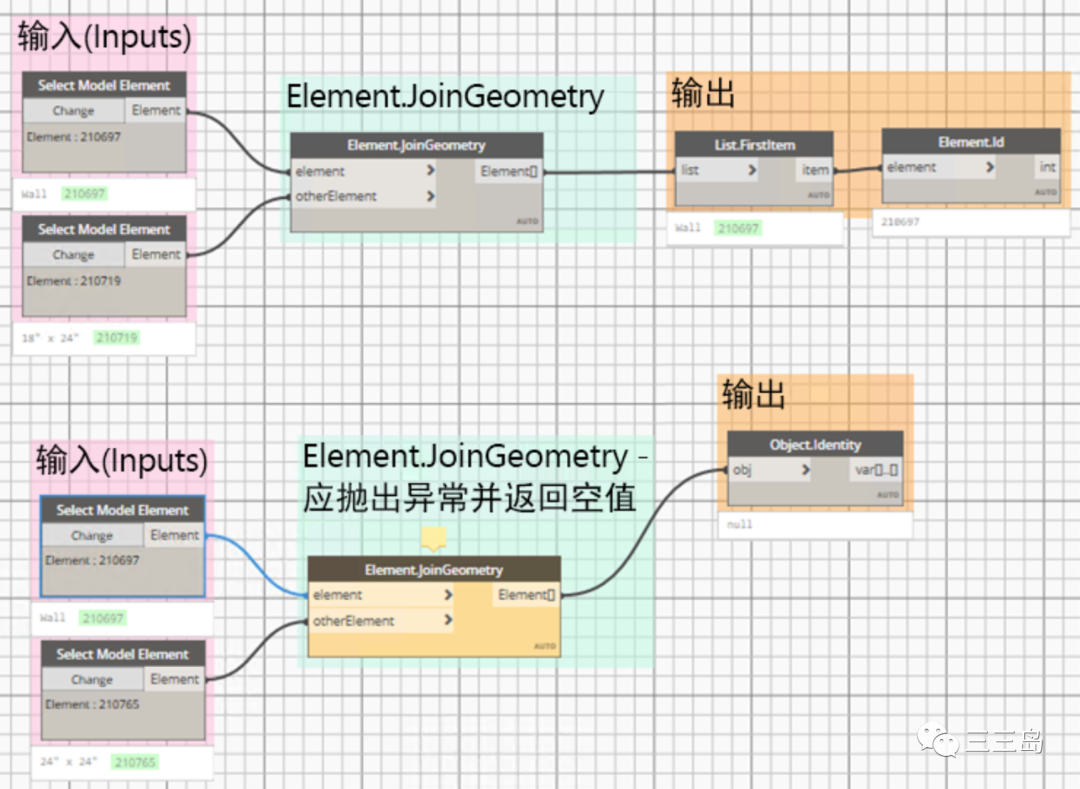This screenshot has height=789, width=1080.
Task: Click the var[]..[] output port of Object.Identity
Action: pyautogui.click(x=876, y=470)
